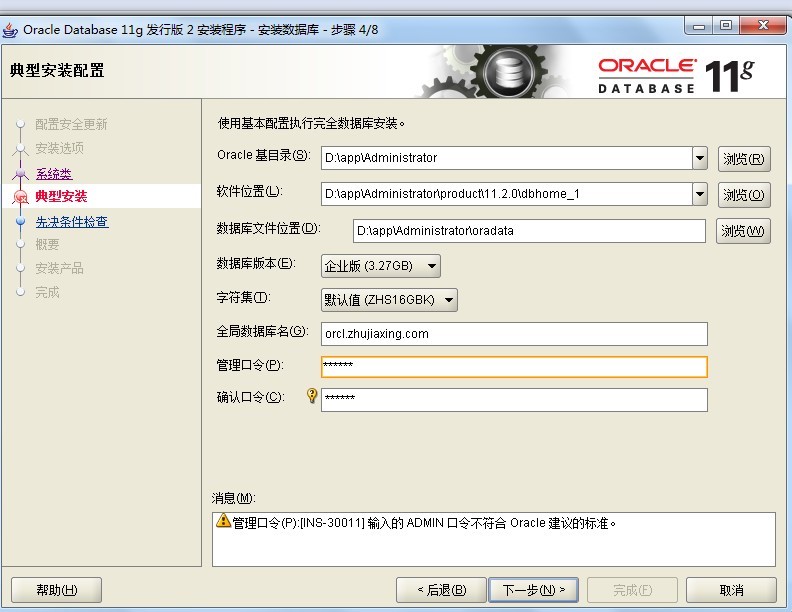The height and width of the screenshot is (612, 792).
Task: Click the 帮助(H) button
Action: point(57,590)
